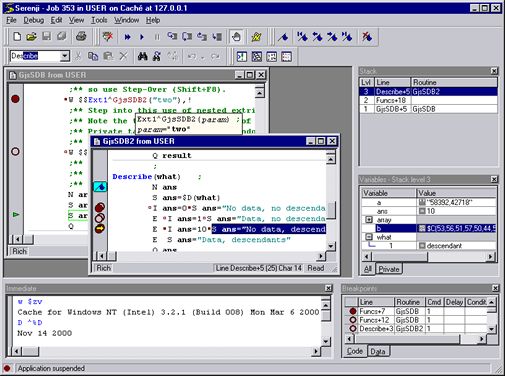Click the last window-panel toggle icon

(x=286, y=57)
